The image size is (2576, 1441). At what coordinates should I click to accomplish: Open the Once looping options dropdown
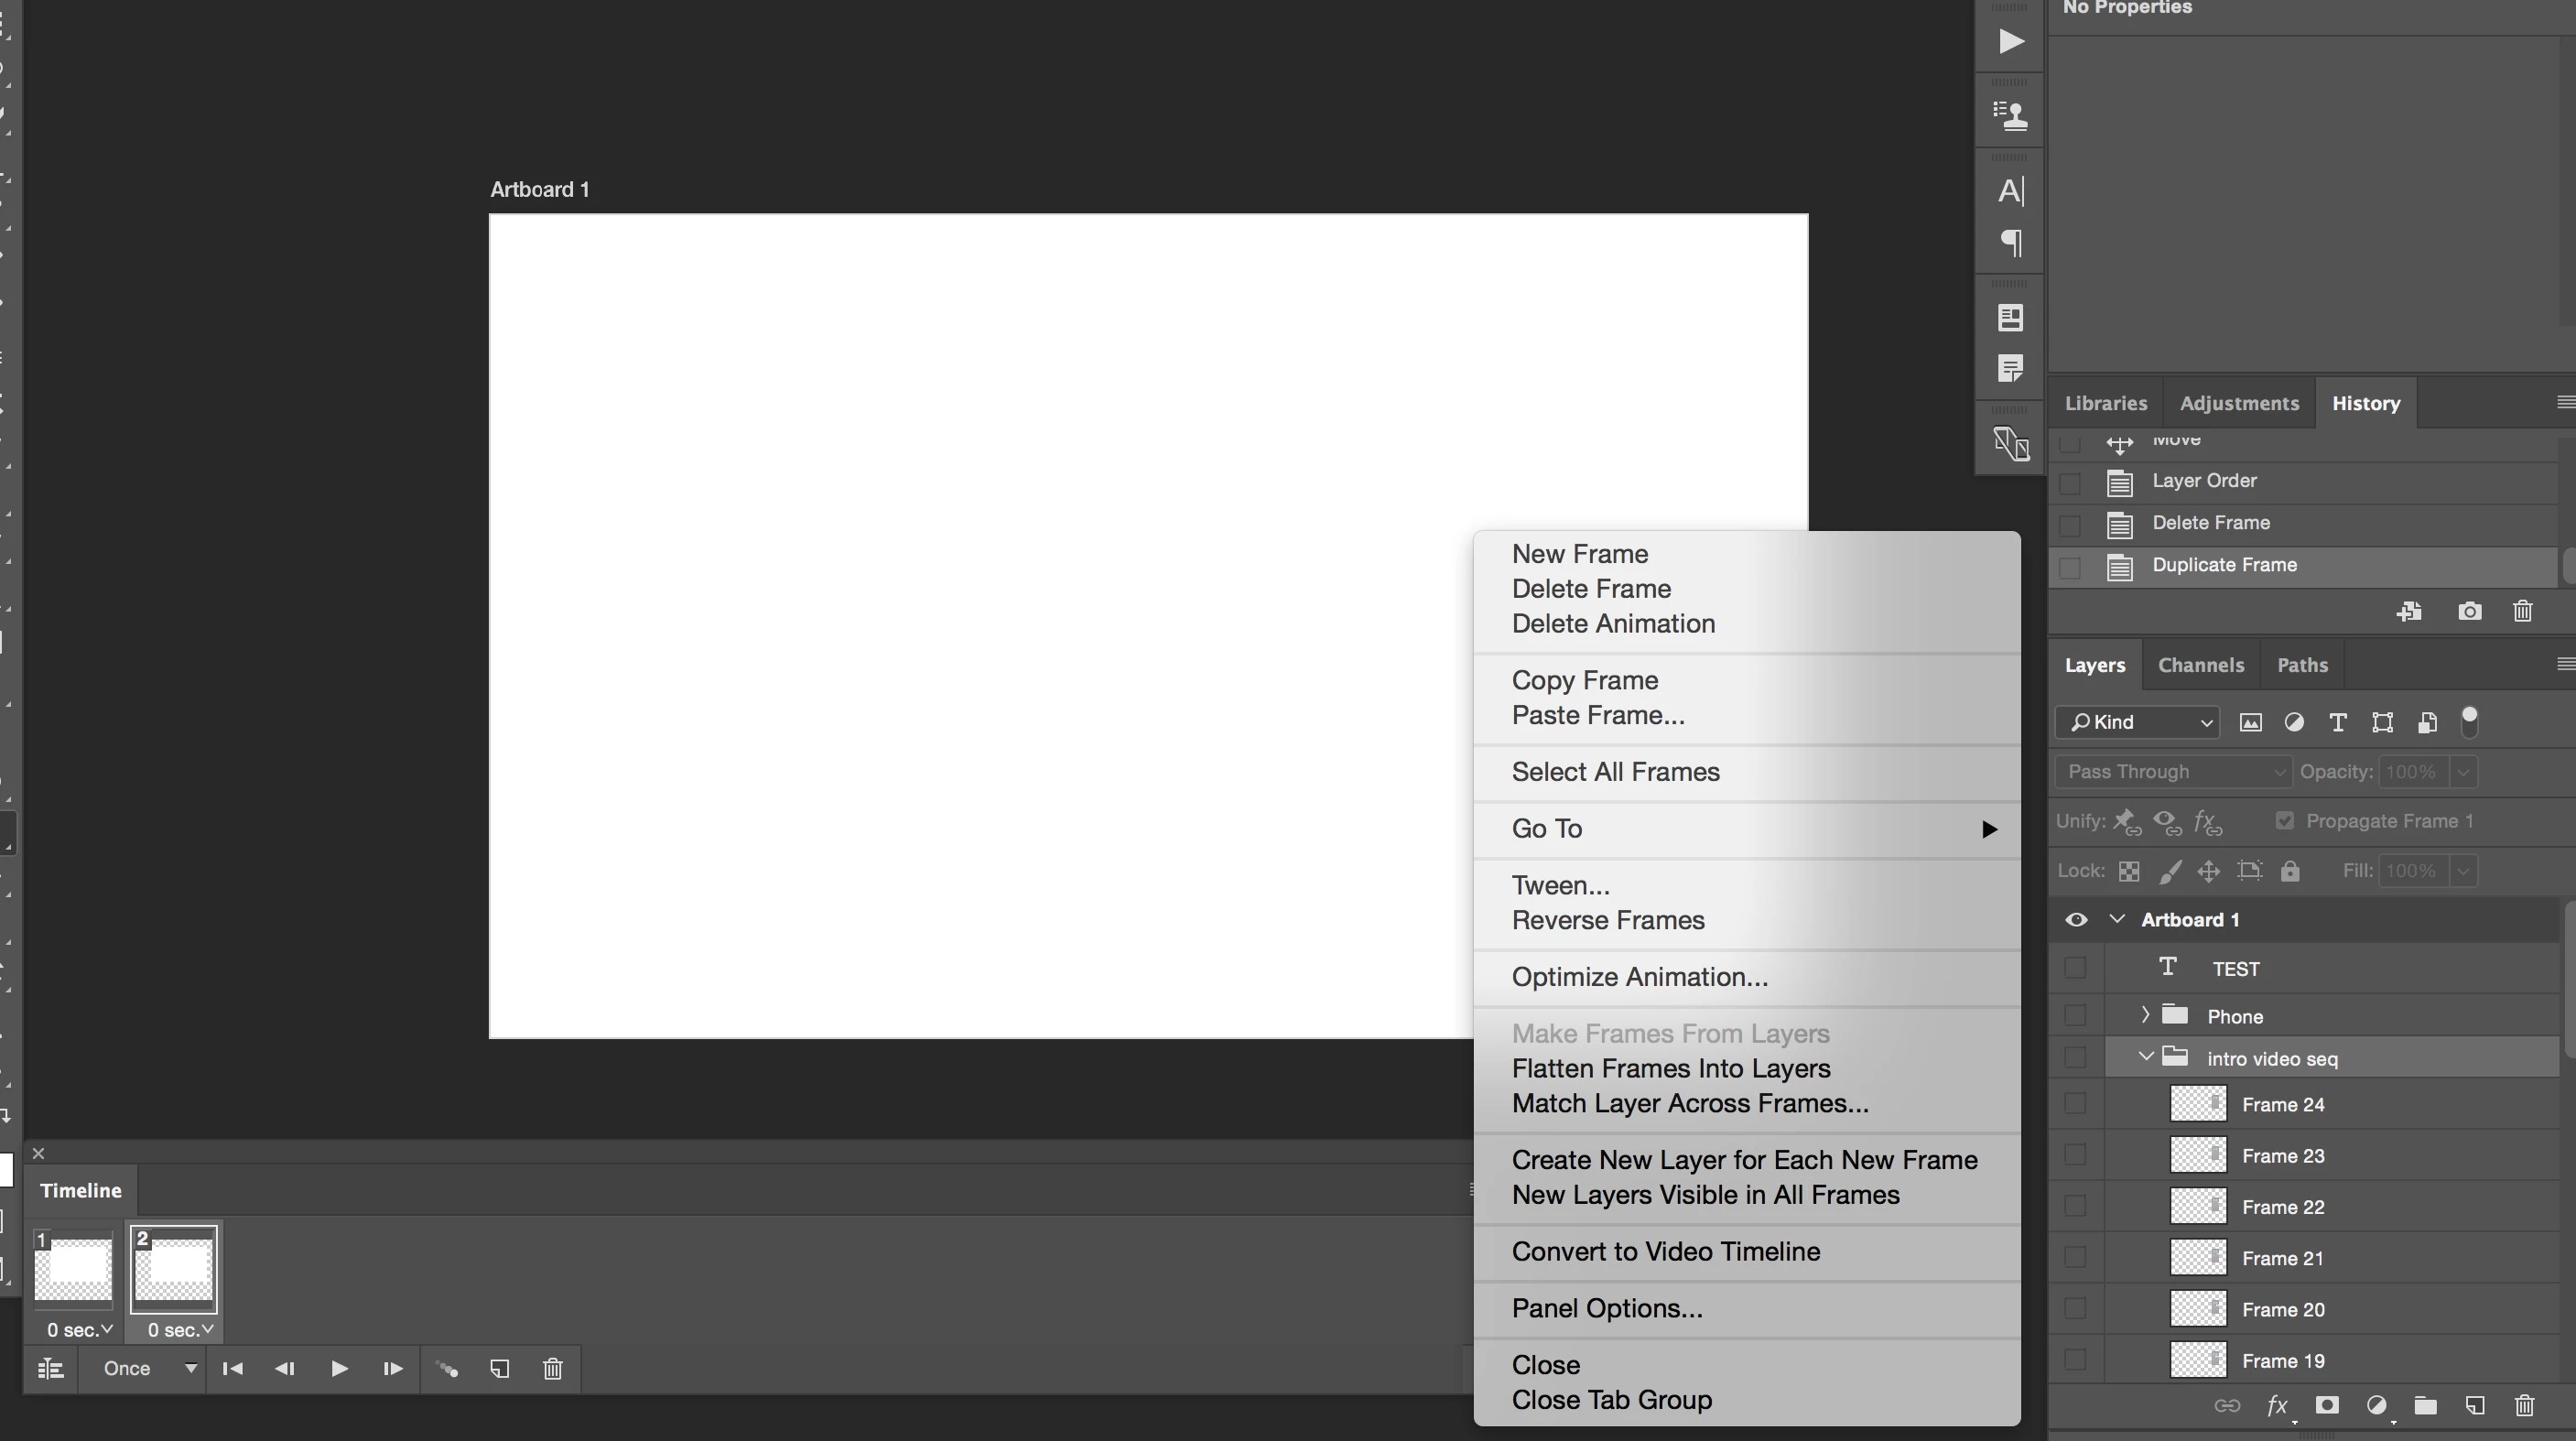pyautogui.click(x=147, y=1369)
